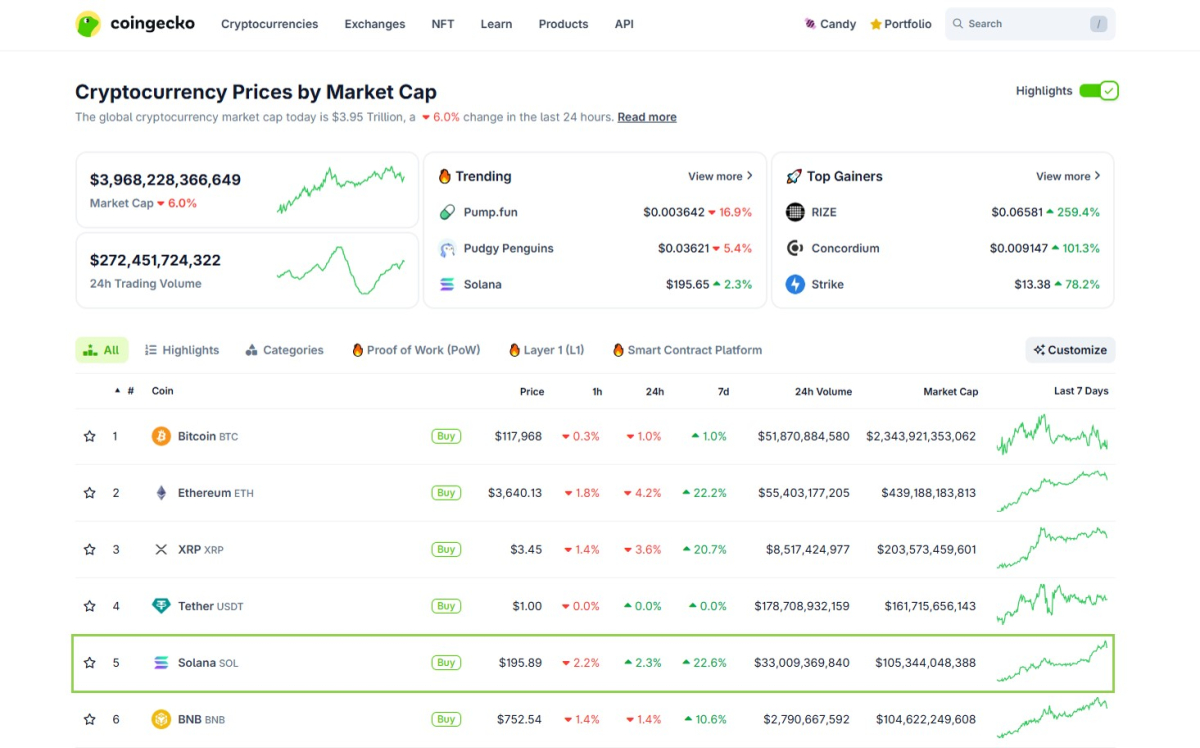Switch to the Categories tab
The width and height of the screenshot is (1200, 748).
point(284,350)
